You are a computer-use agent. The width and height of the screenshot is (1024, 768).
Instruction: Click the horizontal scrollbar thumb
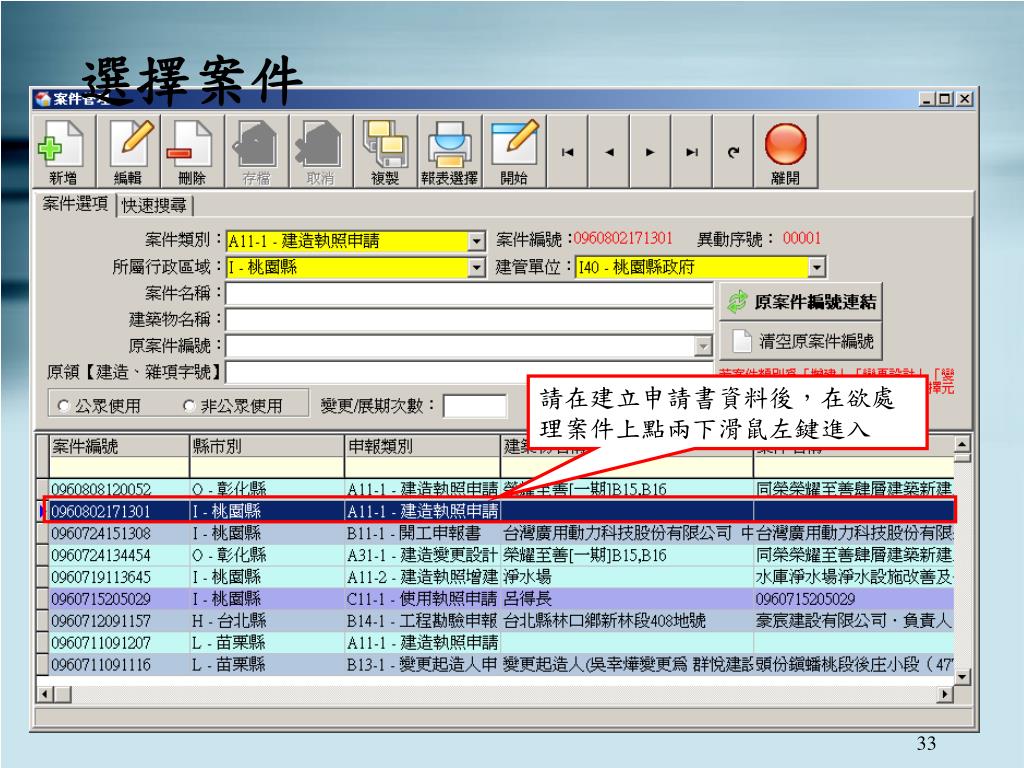[x=63, y=694]
